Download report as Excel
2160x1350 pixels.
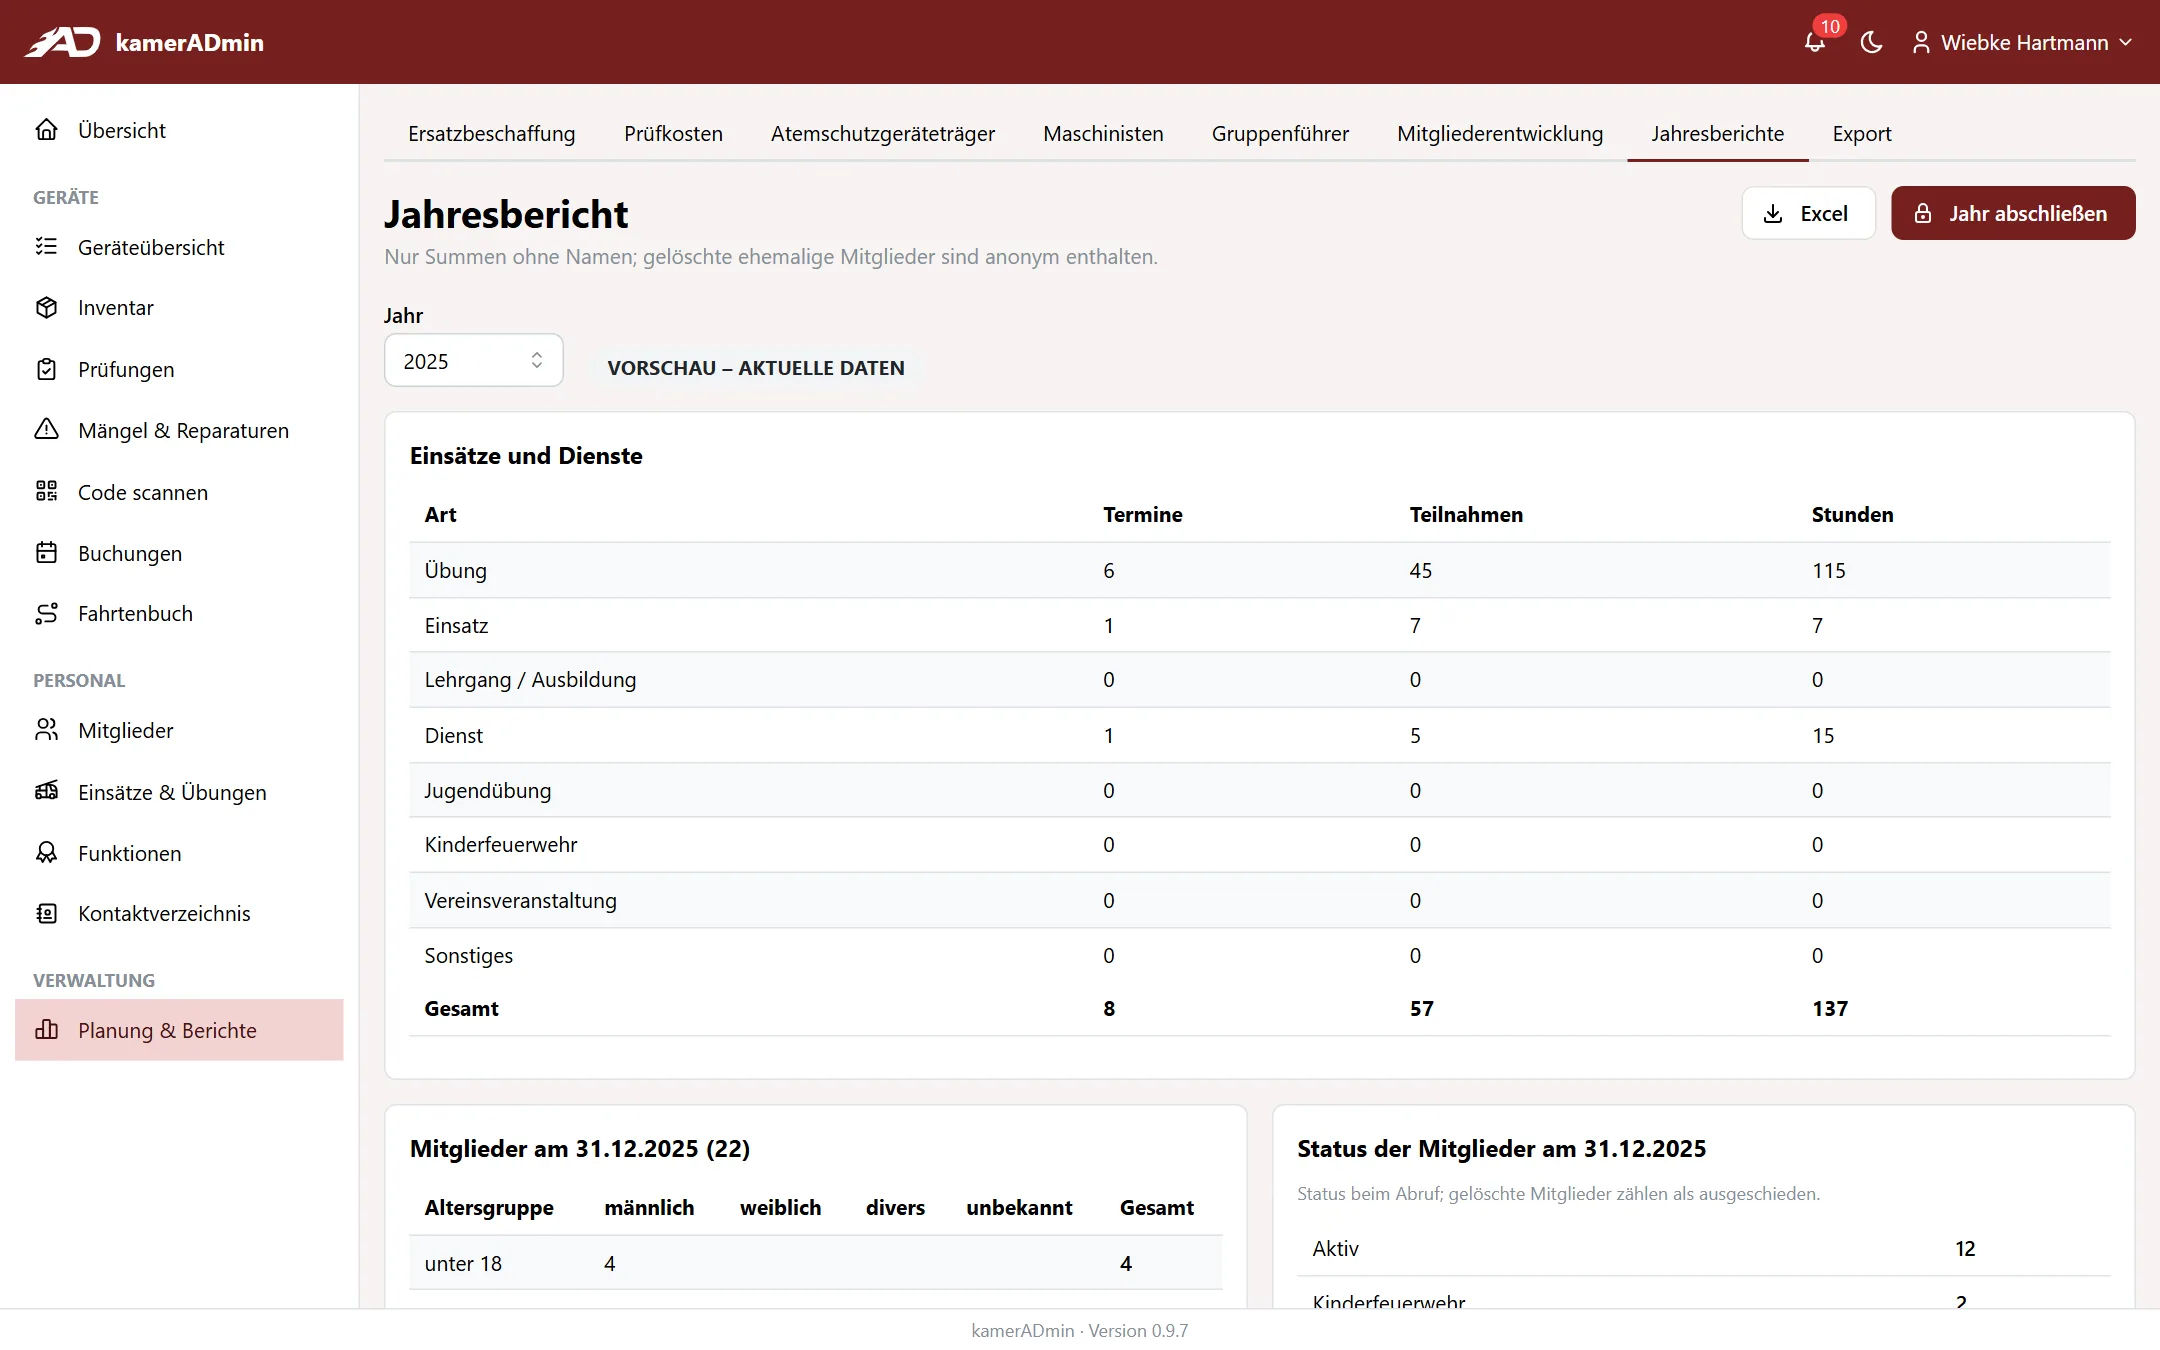pyautogui.click(x=1808, y=213)
